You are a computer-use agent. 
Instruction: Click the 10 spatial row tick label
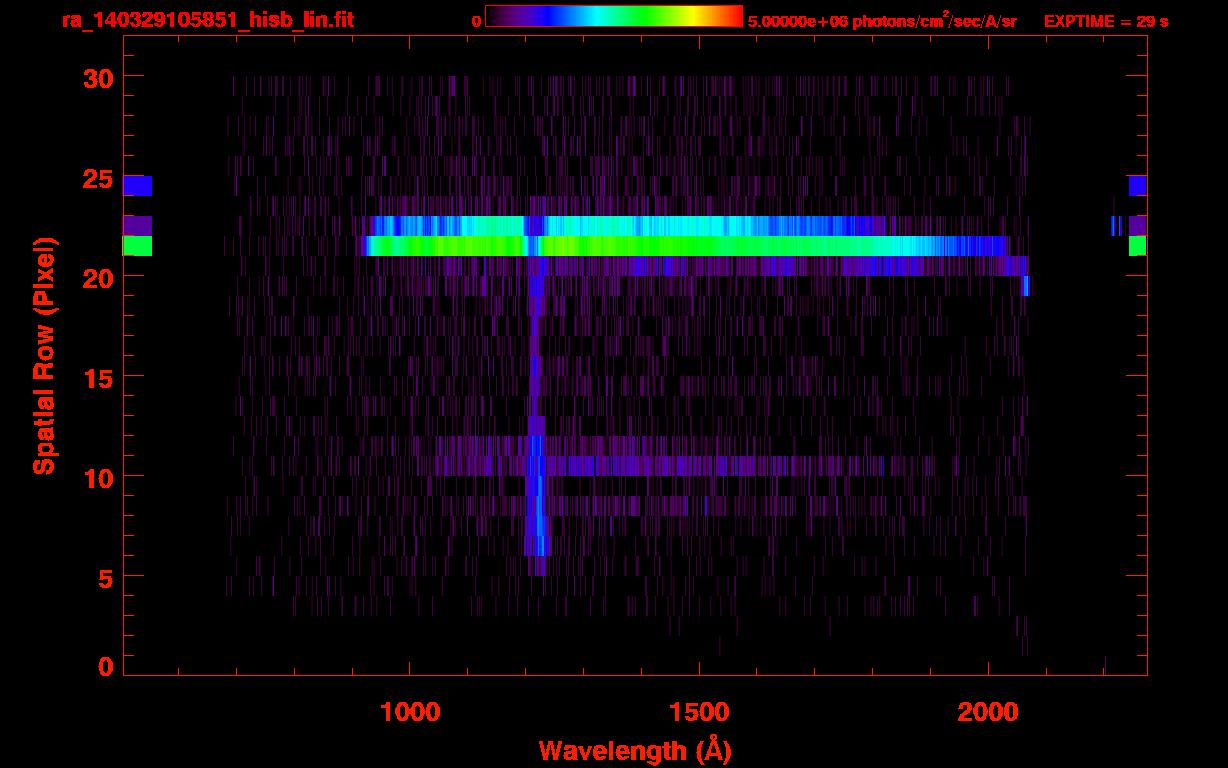tap(98, 477)
